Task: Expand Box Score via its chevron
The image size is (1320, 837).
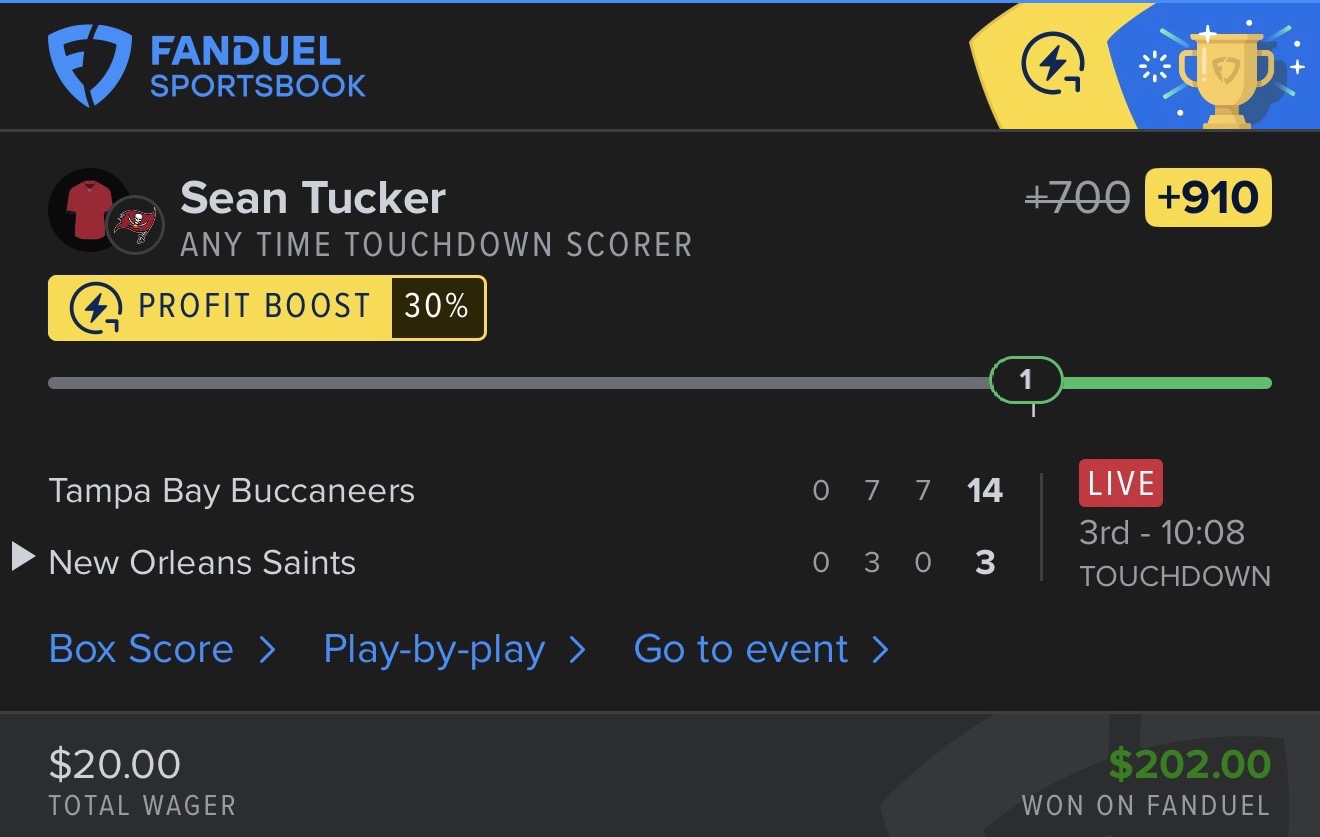Action: [267, 651]
